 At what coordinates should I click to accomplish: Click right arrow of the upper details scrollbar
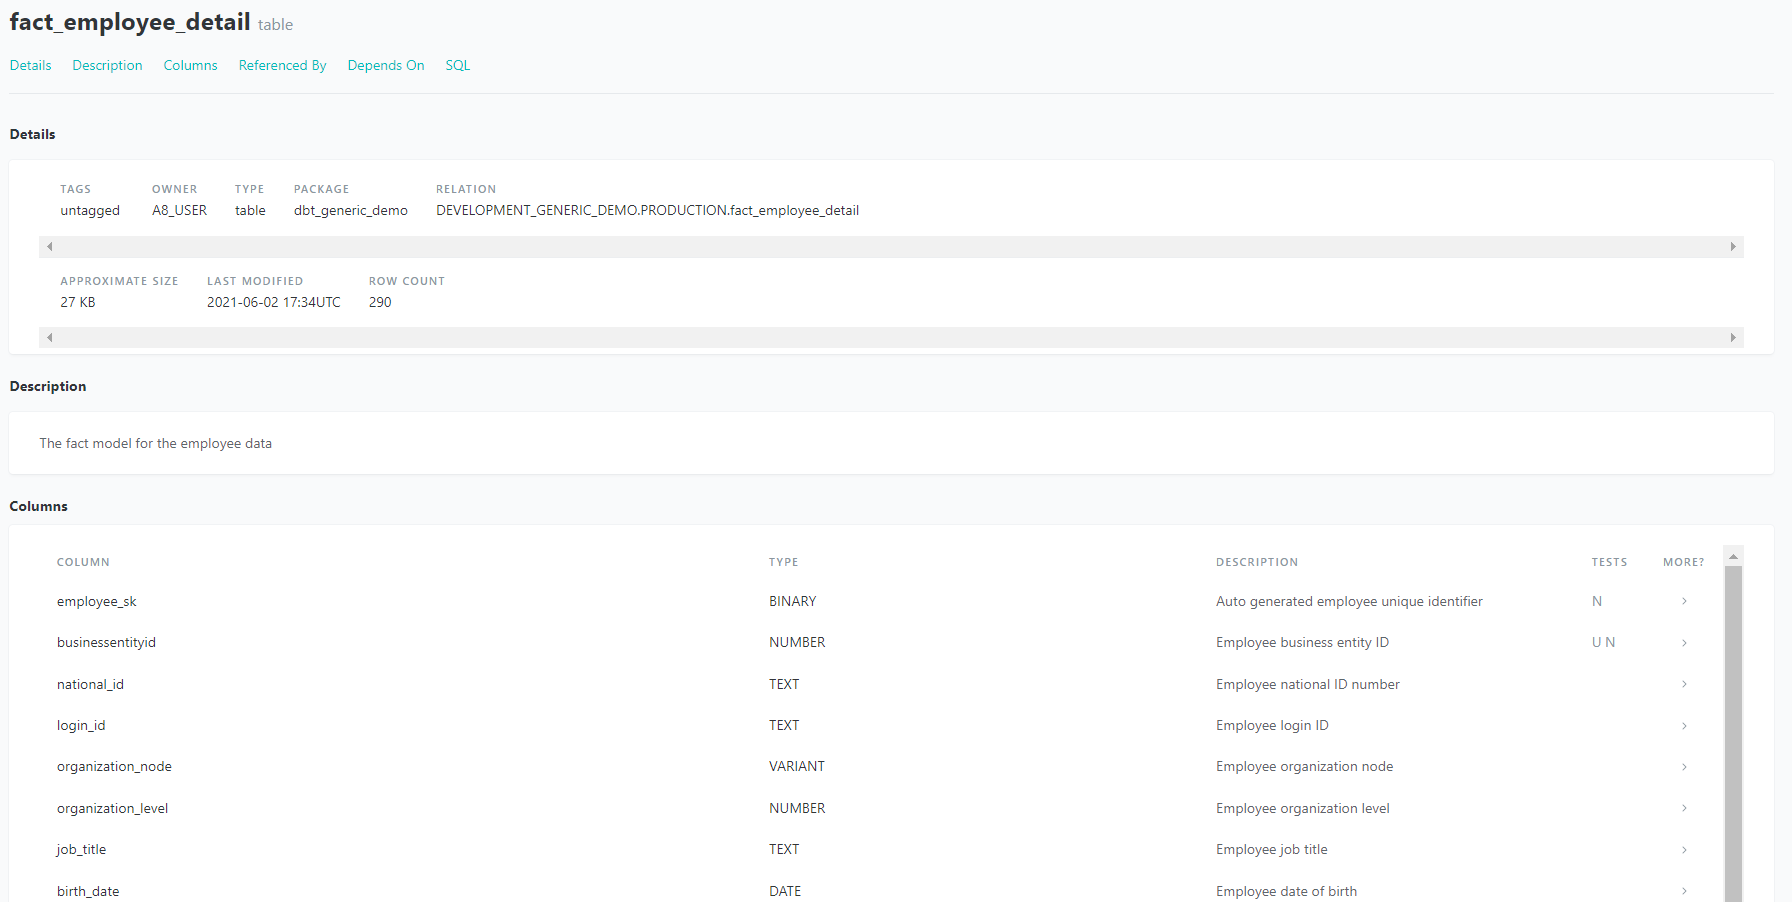1733,247
